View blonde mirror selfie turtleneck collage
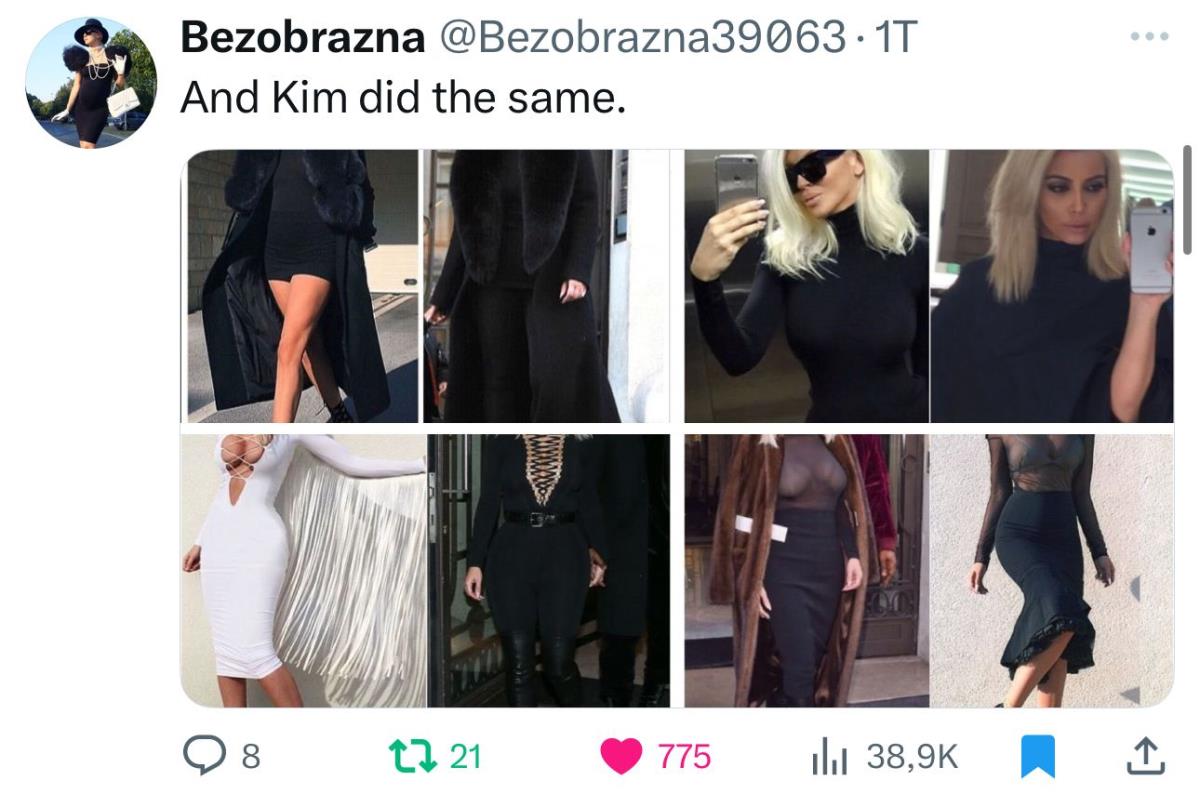Screen dimensions: 1200x807 tap(929, 286)
